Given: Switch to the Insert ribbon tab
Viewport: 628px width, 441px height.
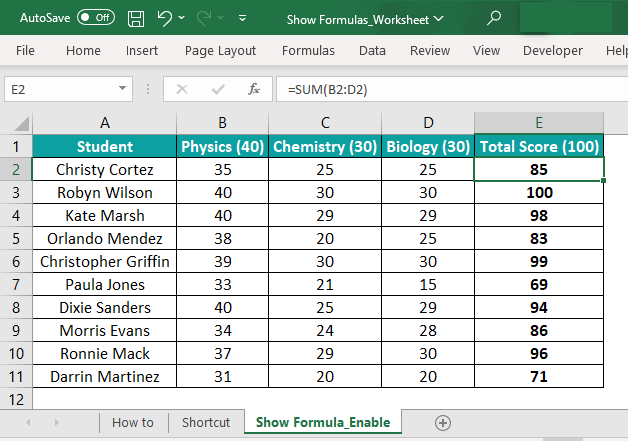Looking at the screenshot, I should 142,50.
